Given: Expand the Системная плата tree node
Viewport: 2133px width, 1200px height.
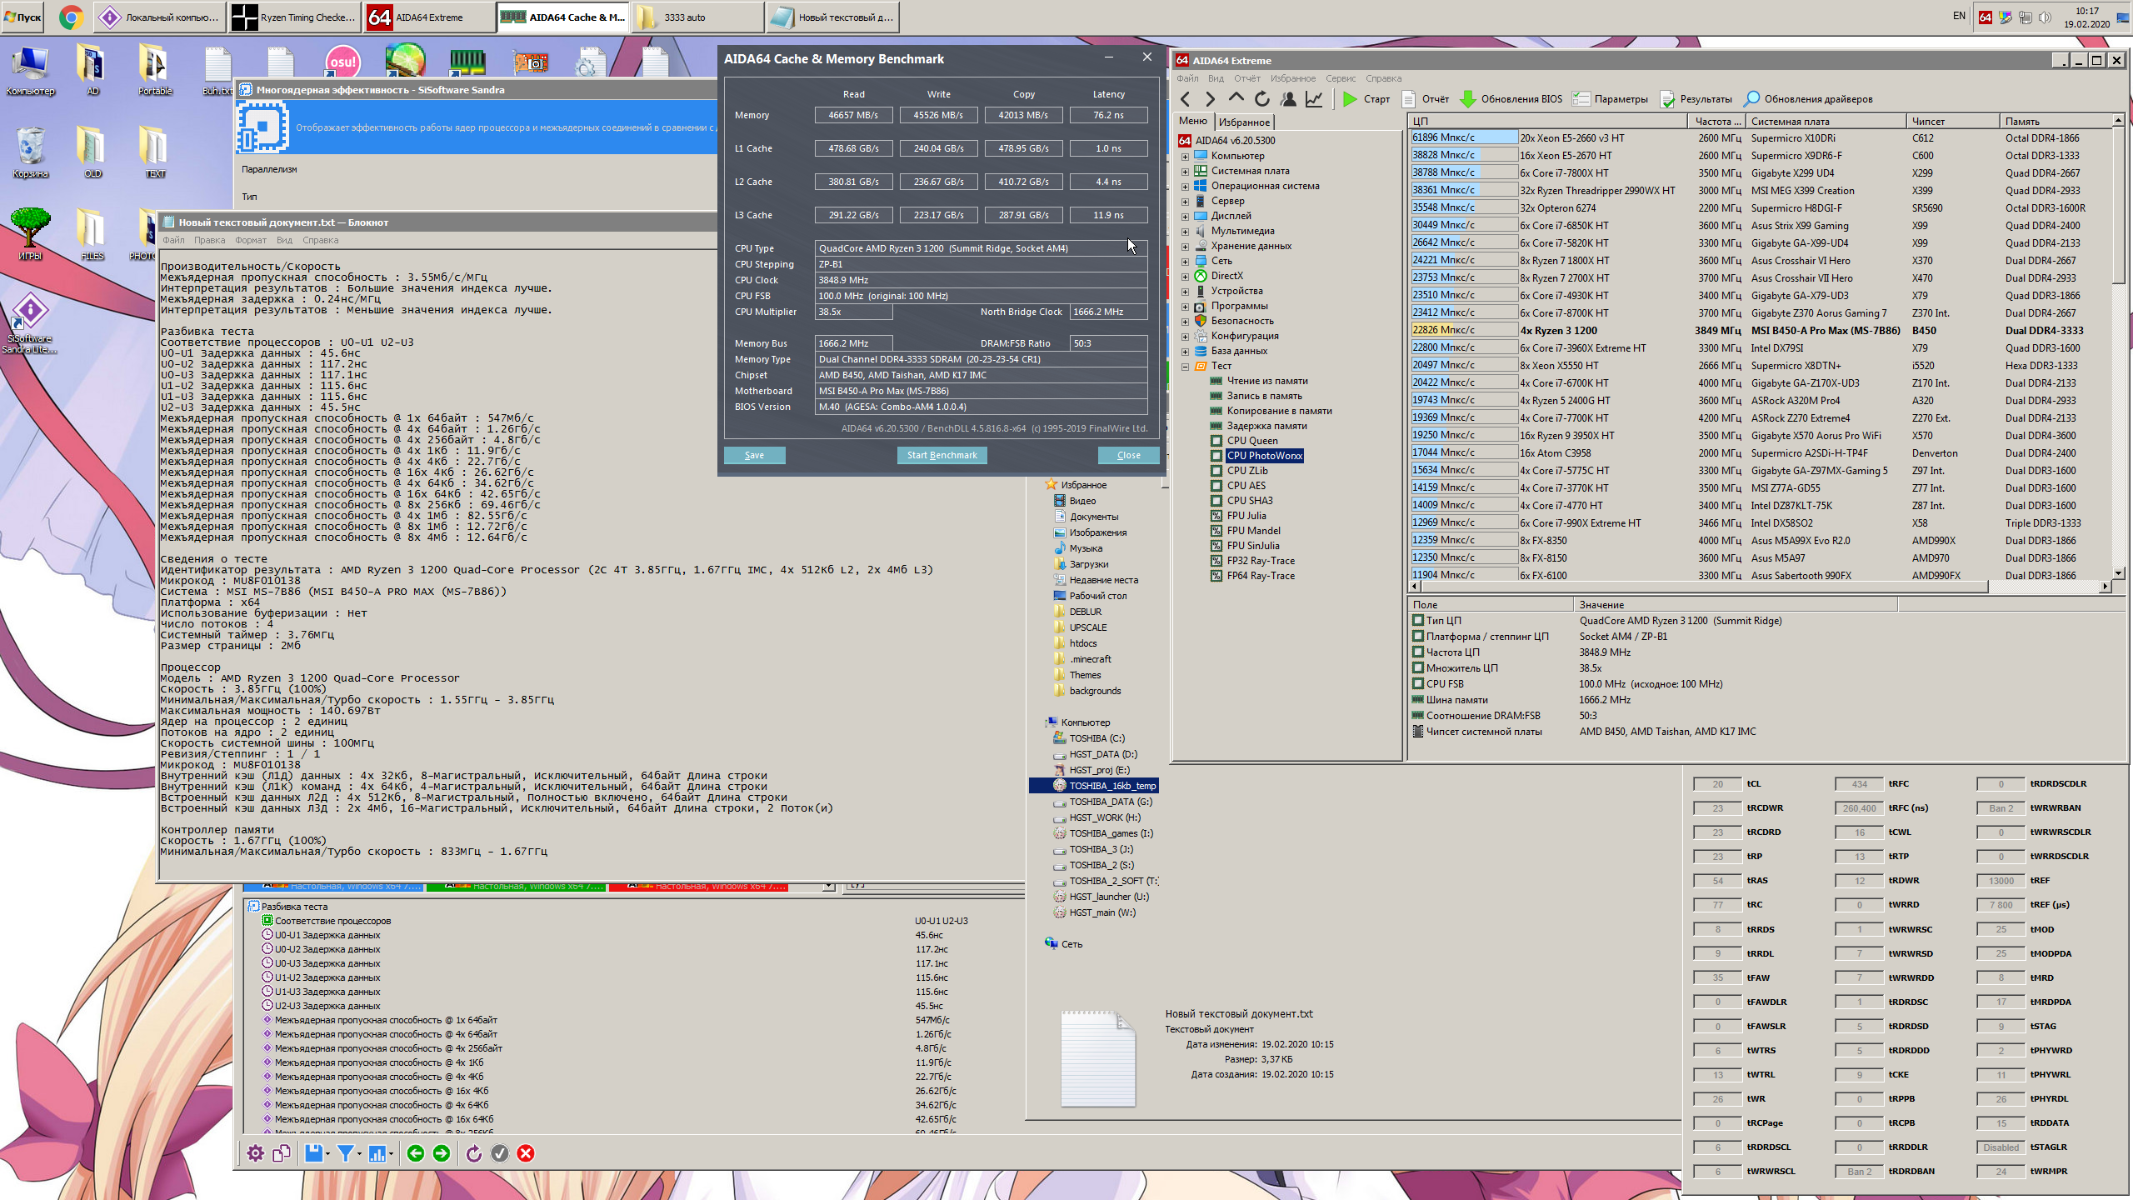Looking at the screenshot, I should pyautogui.click(x=1185, y=171).
